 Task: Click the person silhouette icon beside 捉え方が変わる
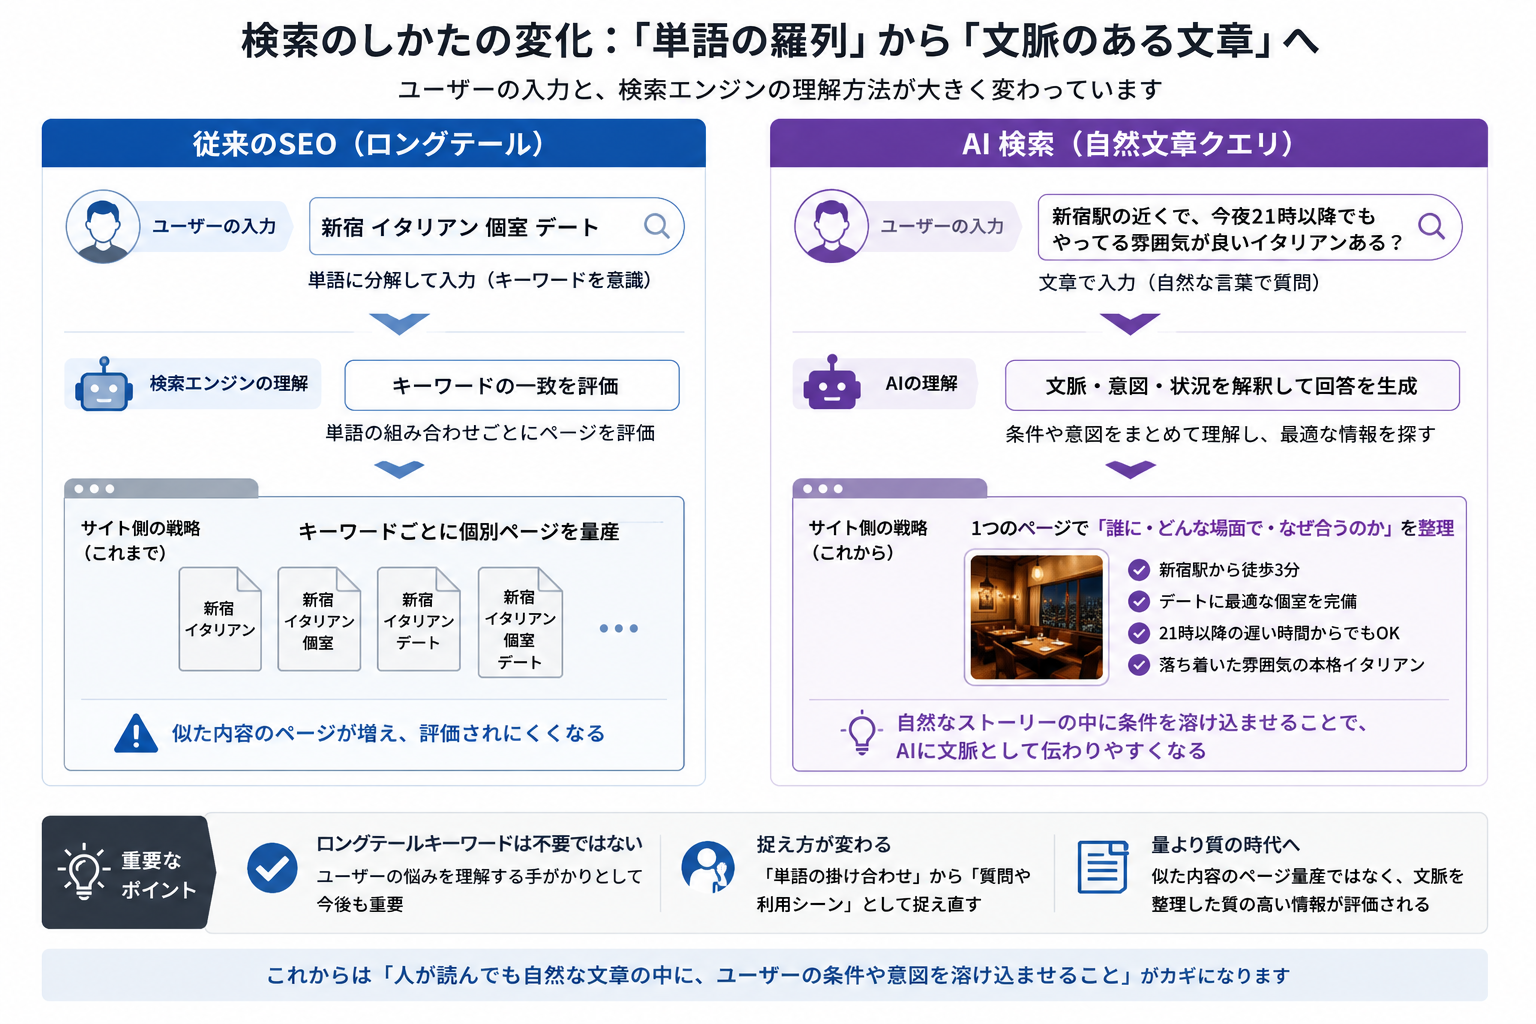[707, 867]
